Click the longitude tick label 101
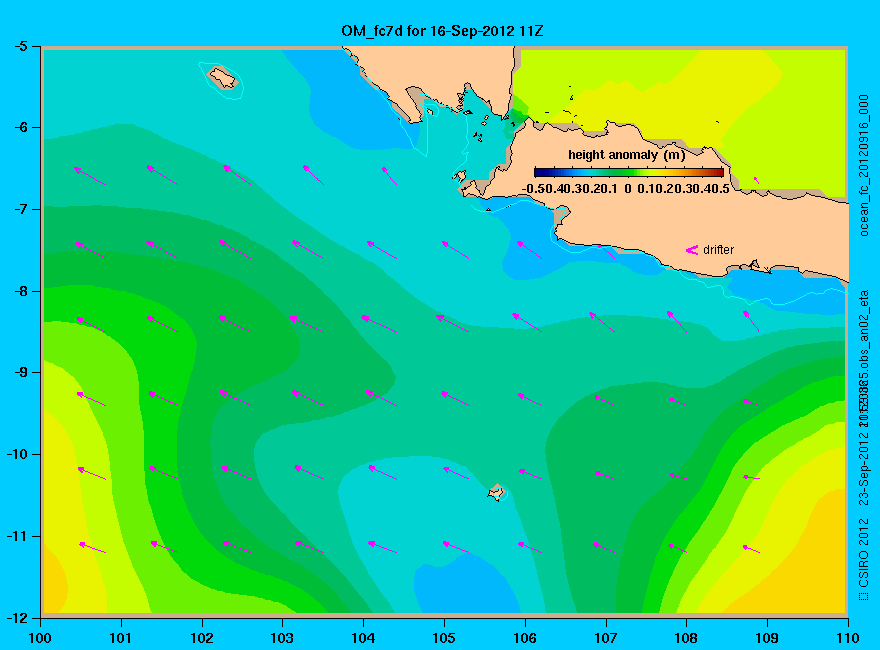 [x=121, y=638]
